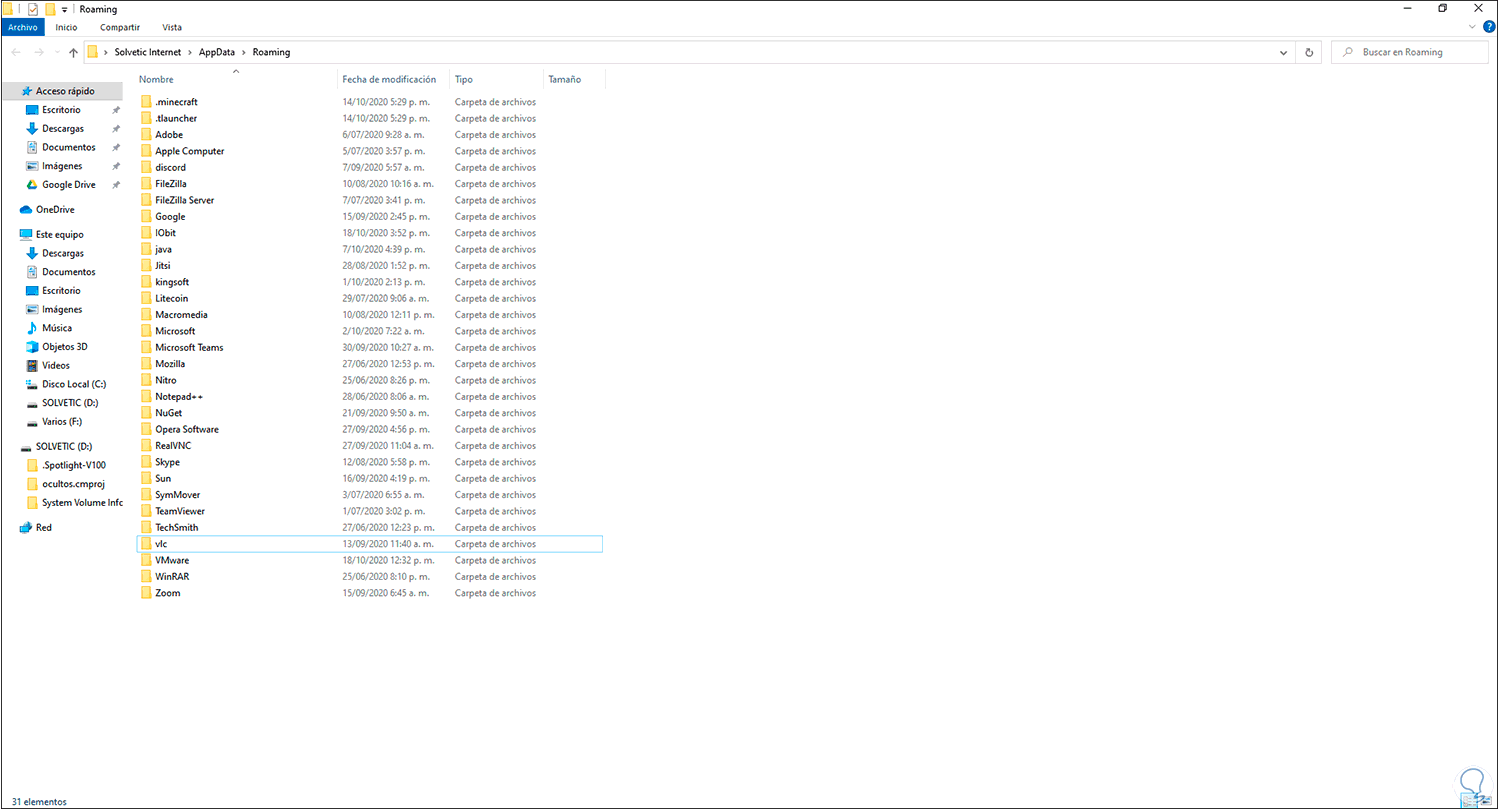This screenshot has width=1500, height=809.
Task: Navigate to Solvetic Internet in the breadcrumb
Action: tap(148, 52)
